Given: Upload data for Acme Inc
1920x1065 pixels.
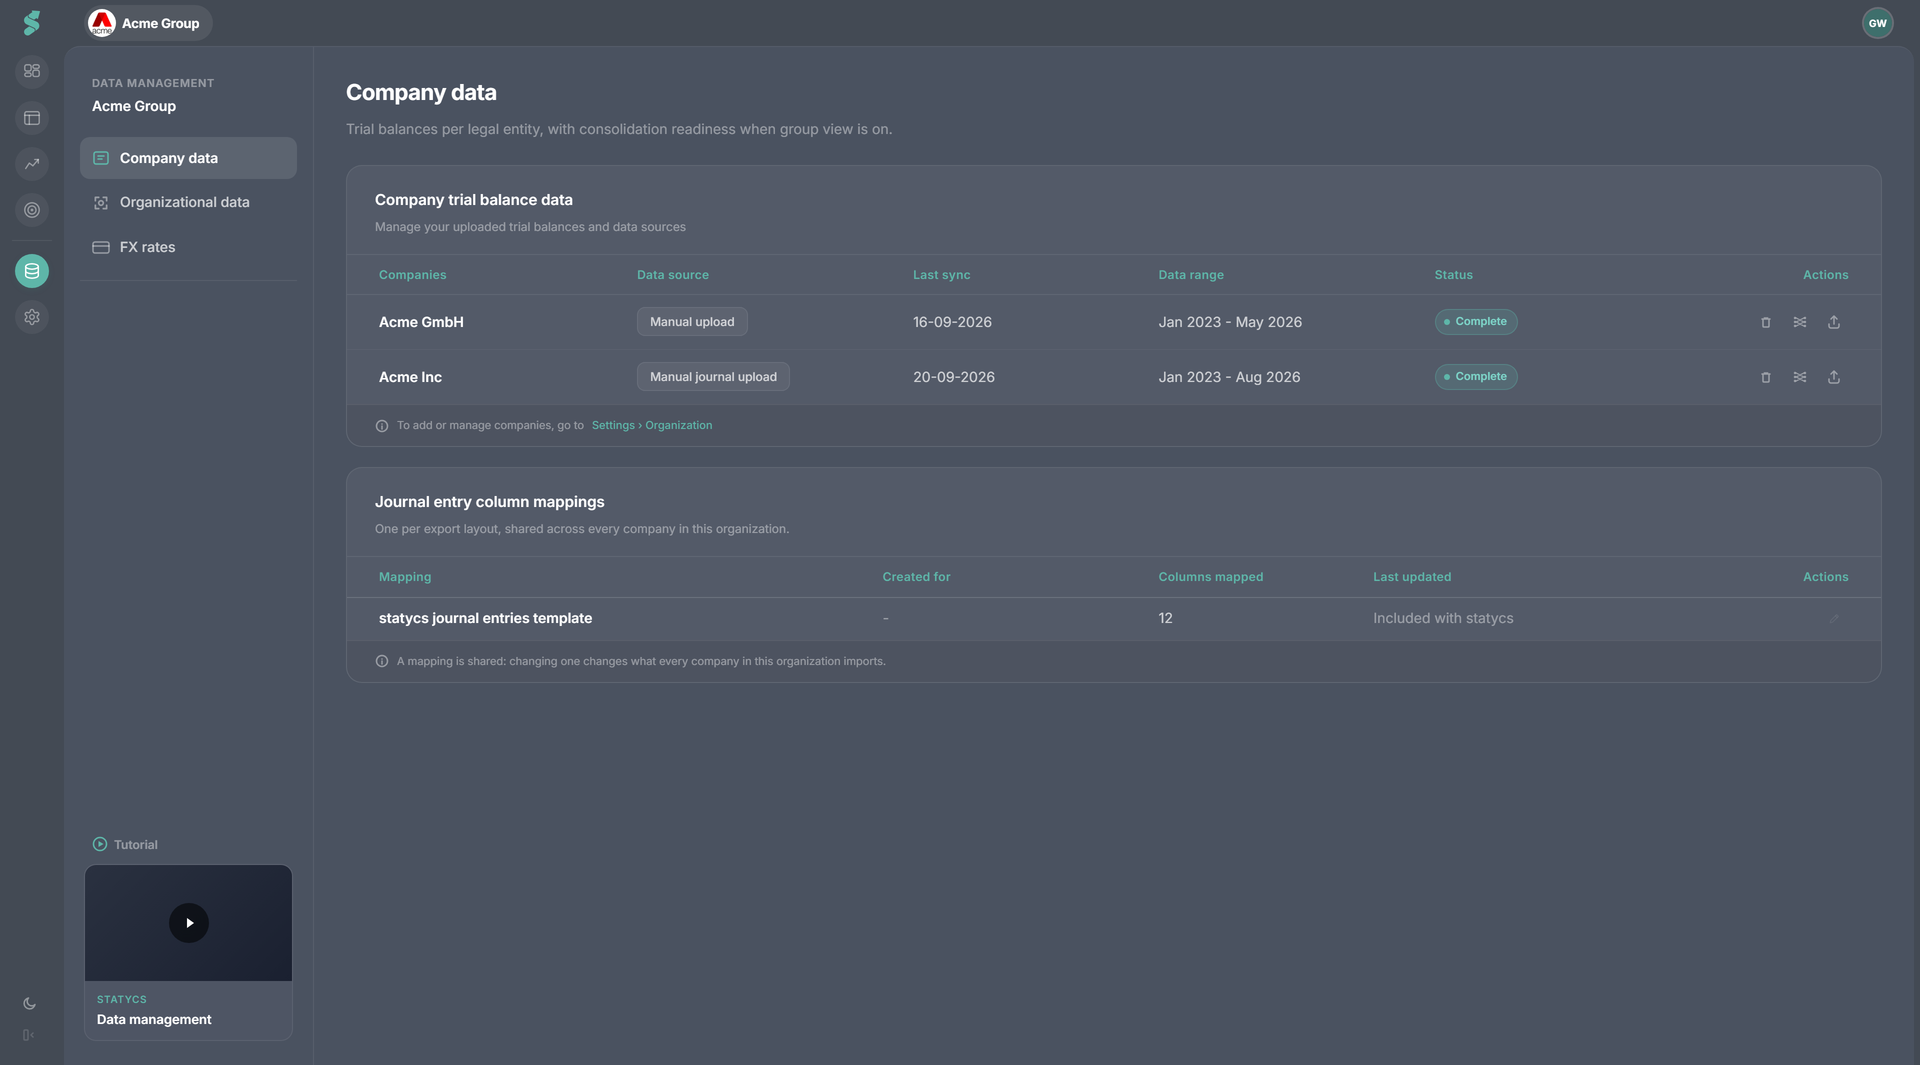Looking at the screenshot, I should tap(1834, 377).
